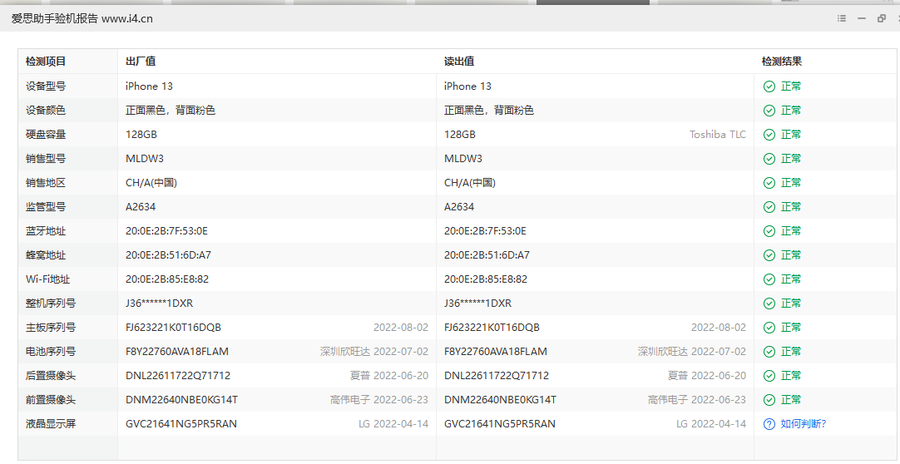Select the 监管型号 row label
Screen dimensions: 900x464
click(x=45, y=207)
